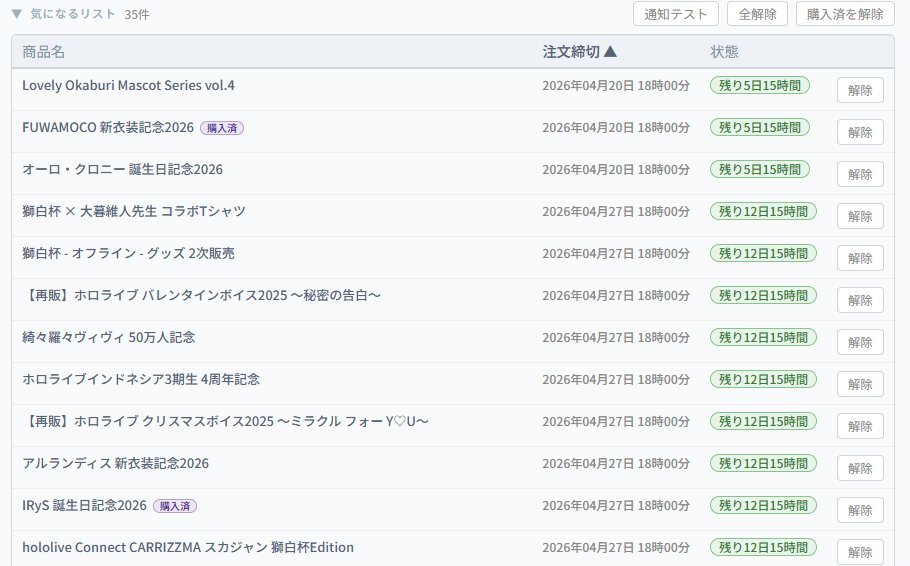Screen dimensions: 910x566
Task: Open 獅白杯 × 大暮維人先生 コラボTシャツ item
Action: click(x=134, y=211)
